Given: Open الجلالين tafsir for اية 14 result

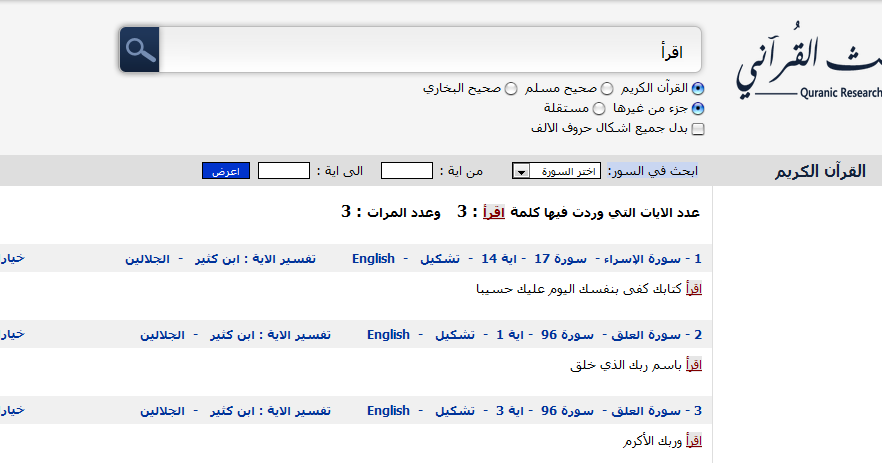Looking at the screenshot, I should (147, 259).
